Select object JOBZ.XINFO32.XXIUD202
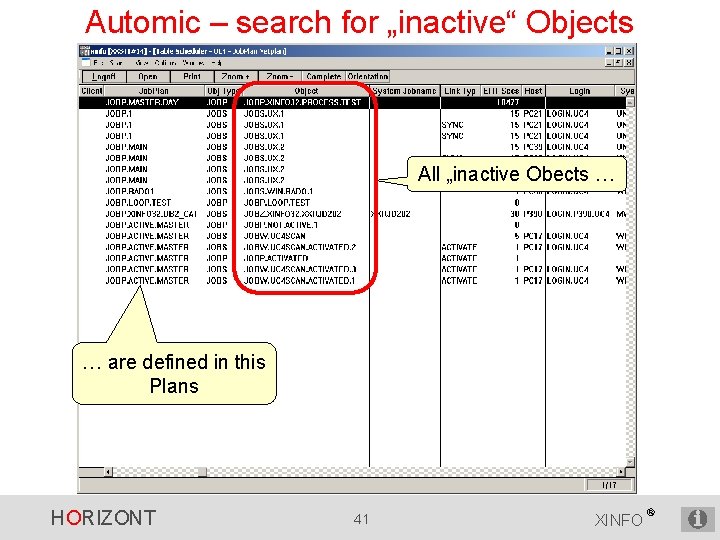 pyautogui.click(x=292, y=214)
